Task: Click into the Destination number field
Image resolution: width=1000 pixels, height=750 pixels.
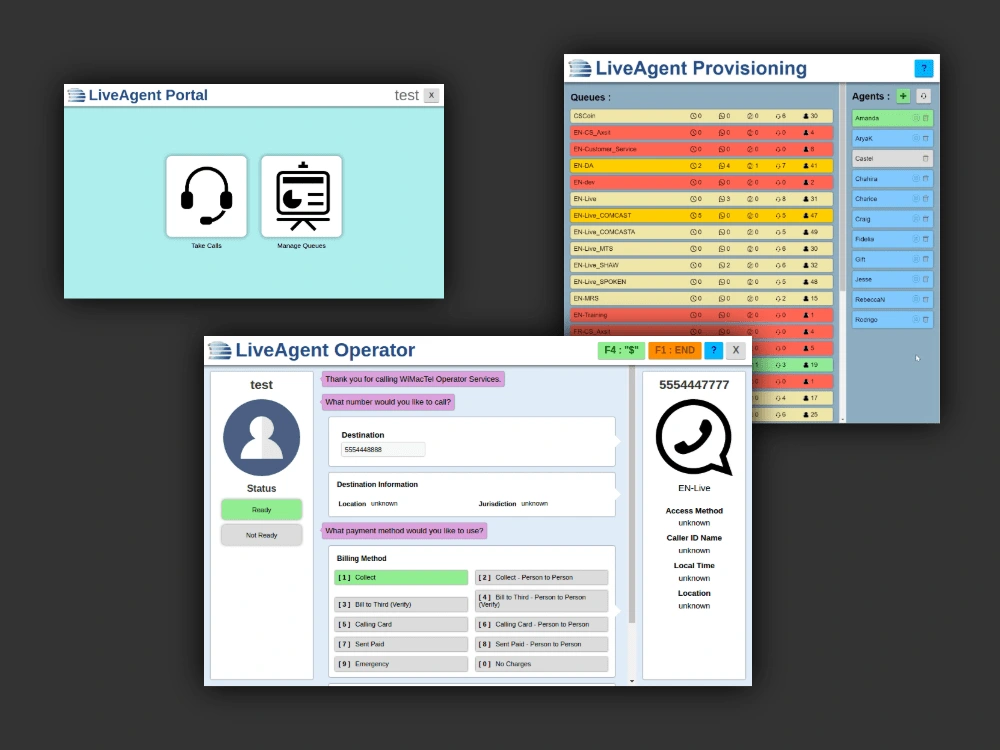Action: (x=383, y=450)
